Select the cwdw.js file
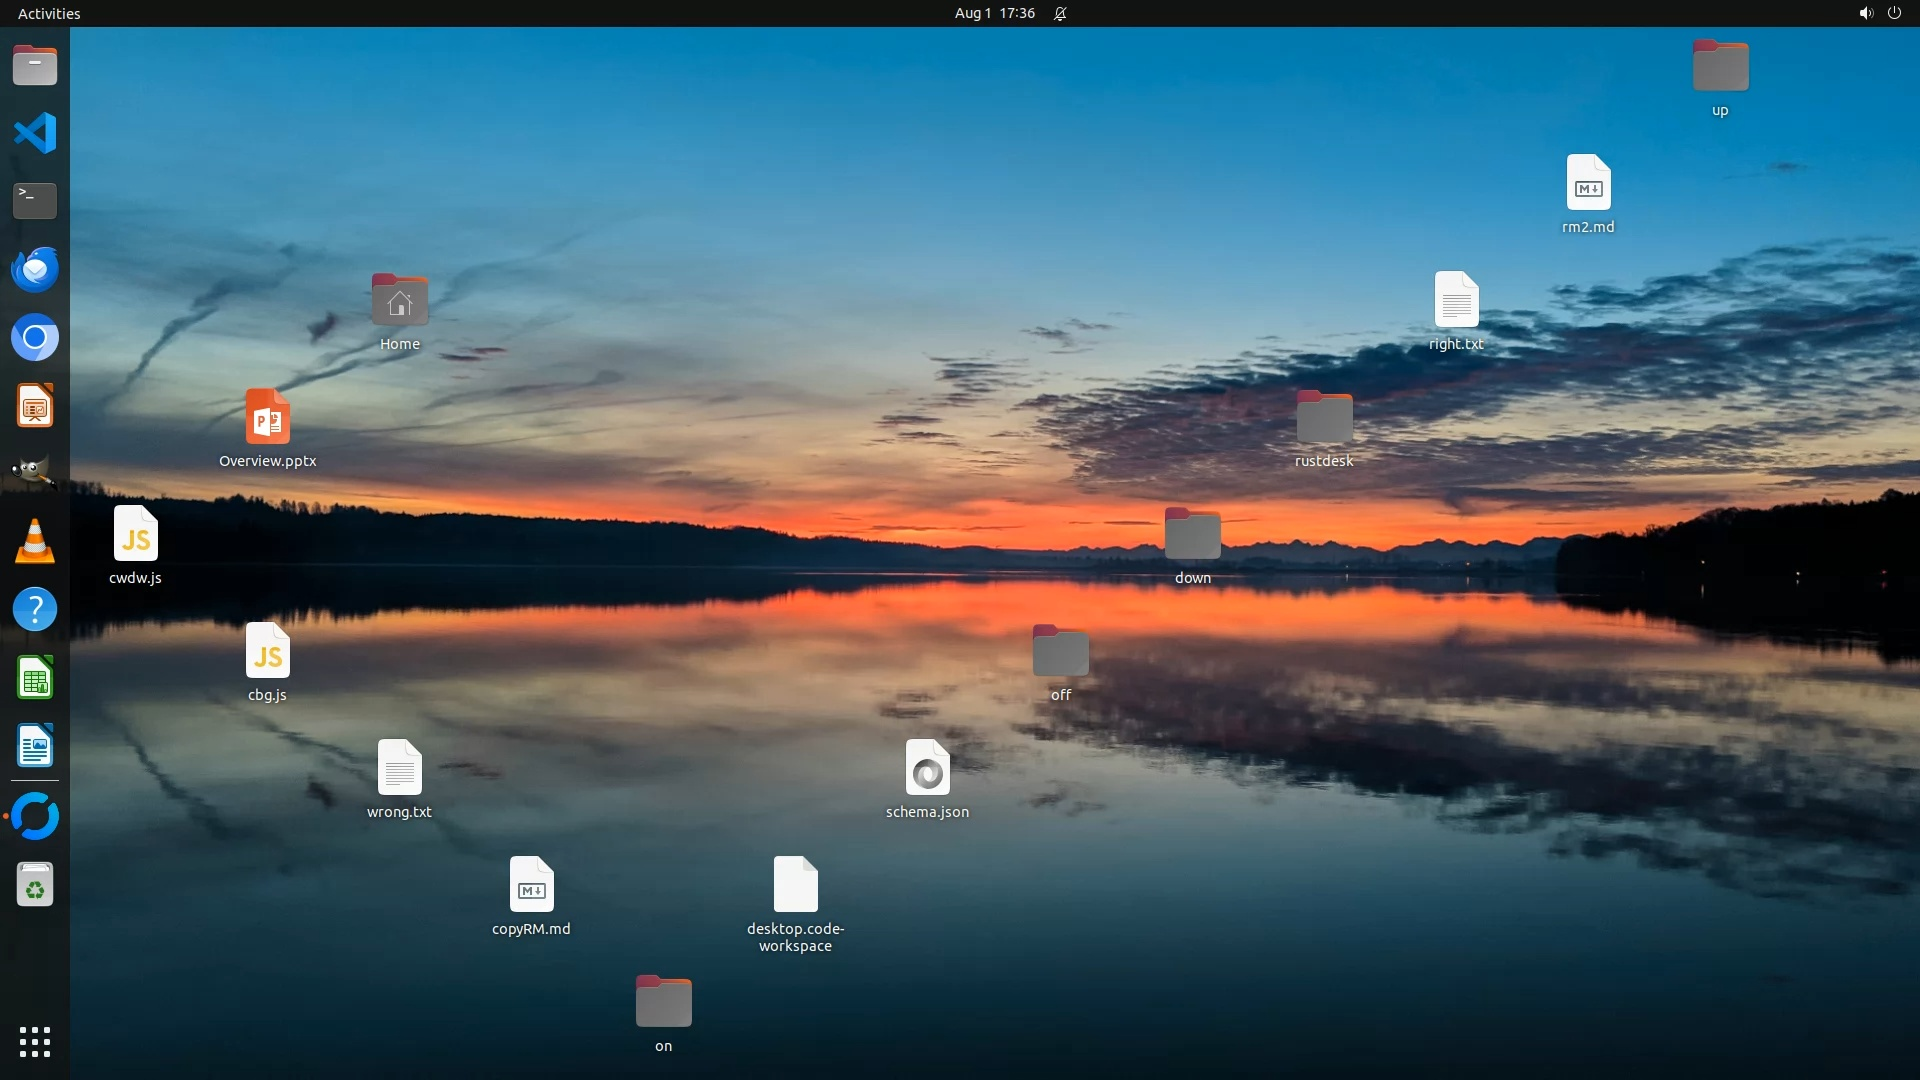The height and width of the screenshot is (1080, 1920). 136,535
